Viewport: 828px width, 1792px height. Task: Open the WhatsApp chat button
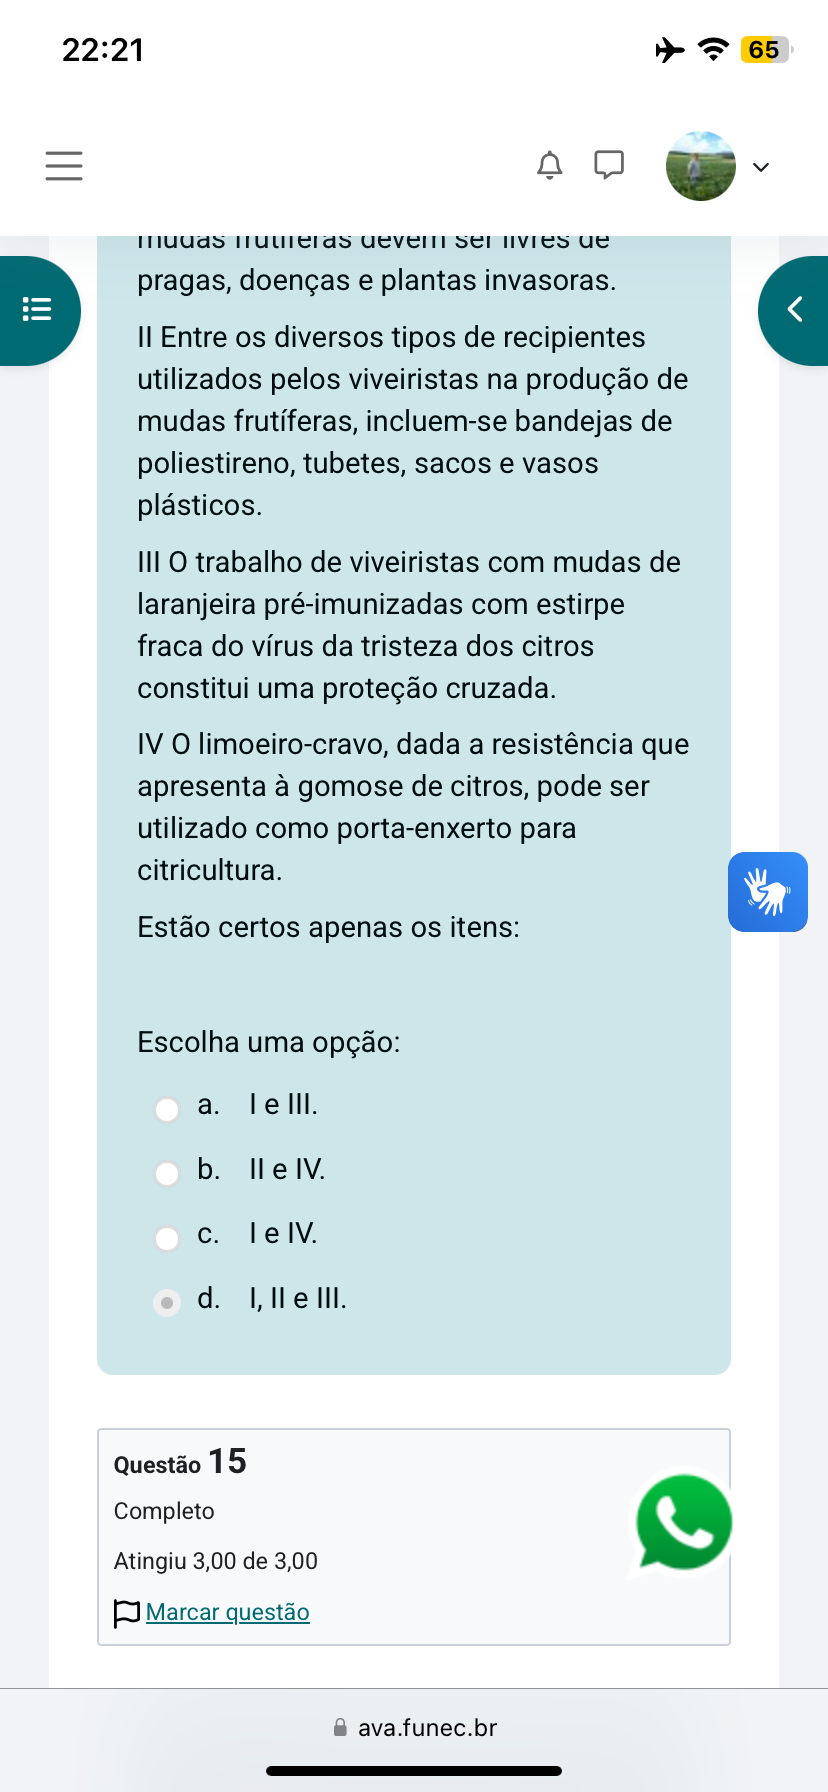click(684, 1523)
